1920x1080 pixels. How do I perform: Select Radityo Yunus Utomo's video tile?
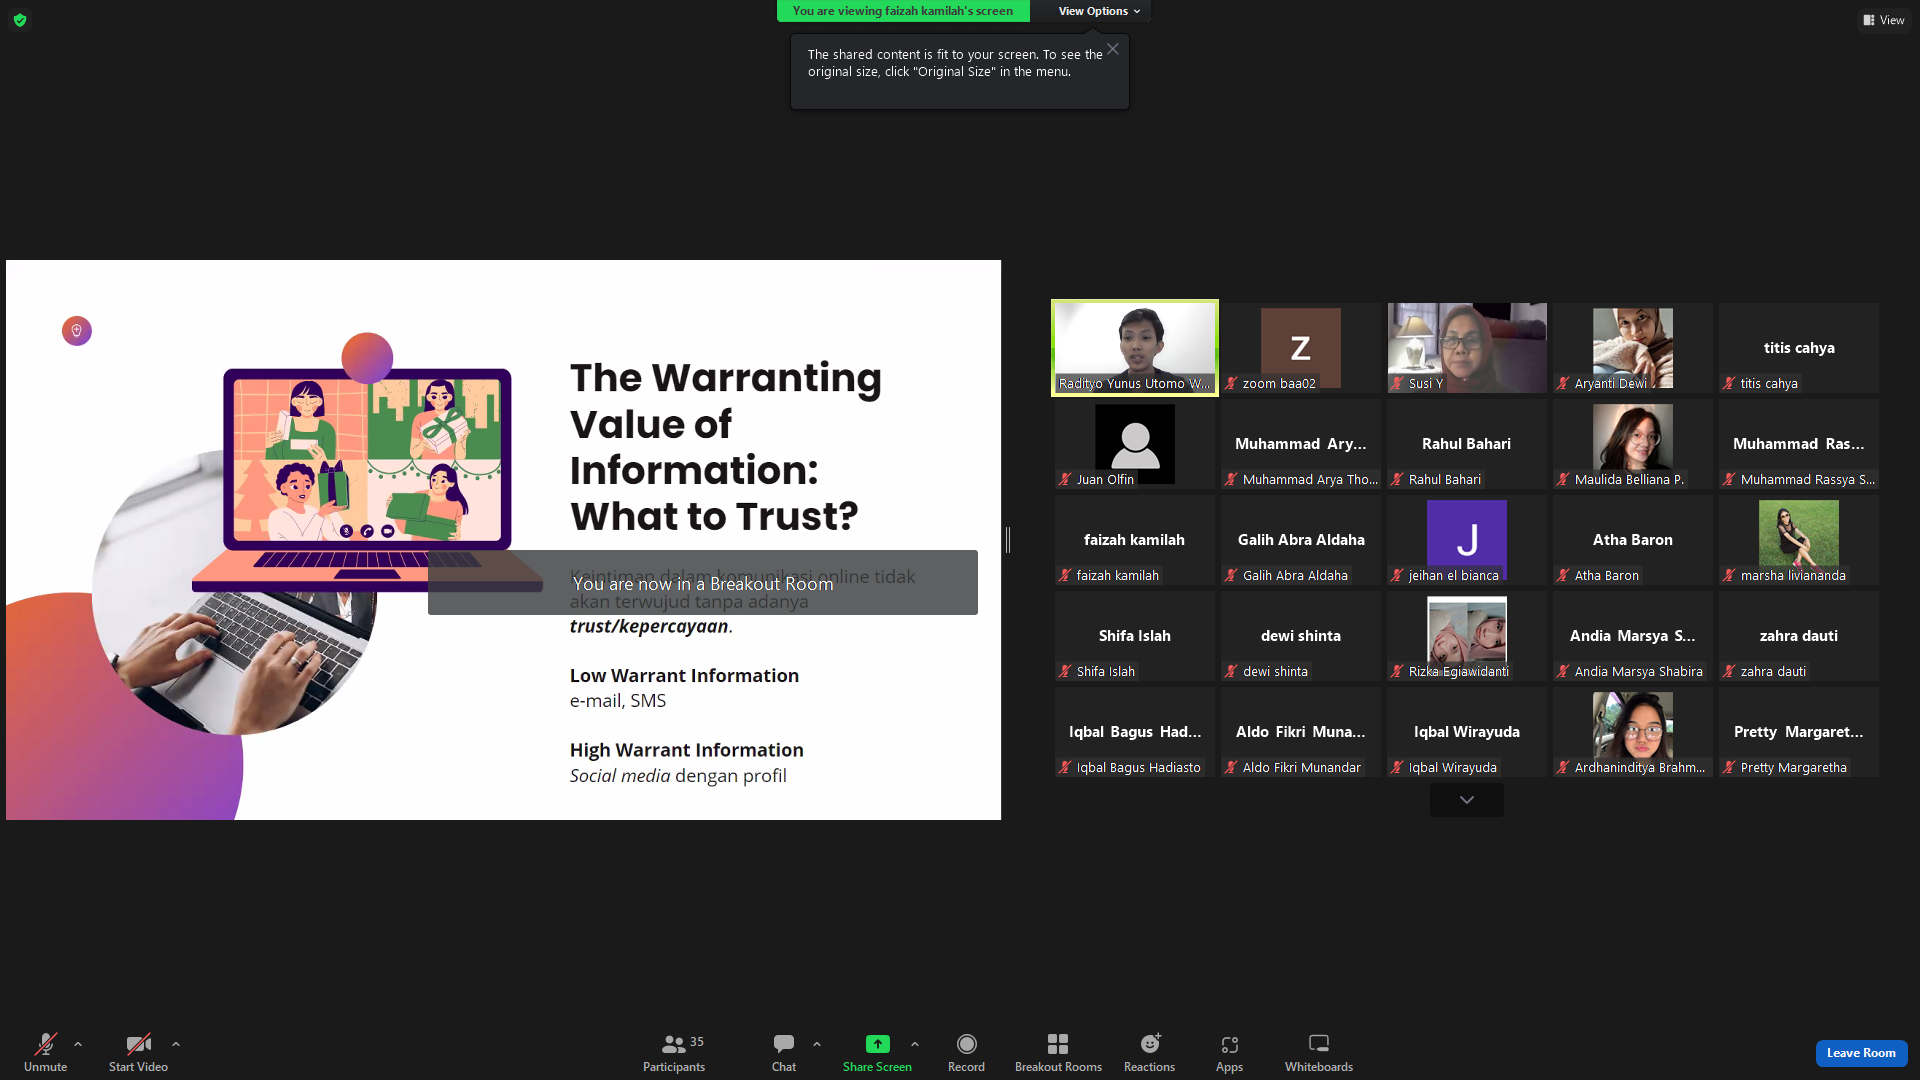click(1135, 348)
